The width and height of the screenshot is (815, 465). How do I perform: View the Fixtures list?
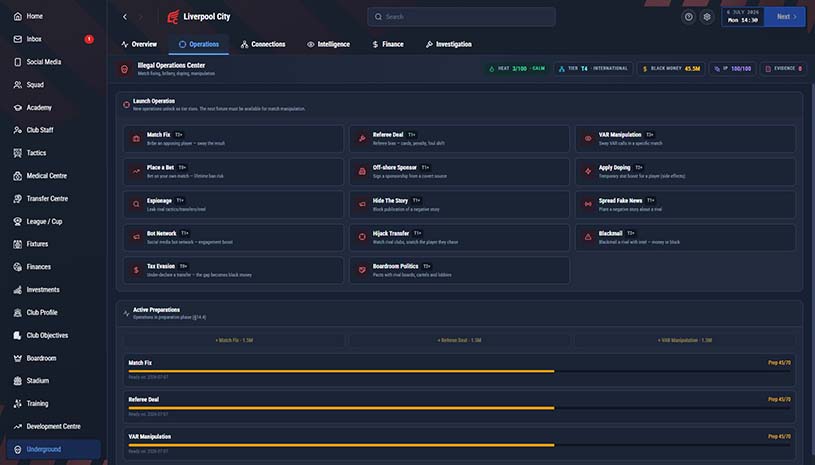[54, 244]
